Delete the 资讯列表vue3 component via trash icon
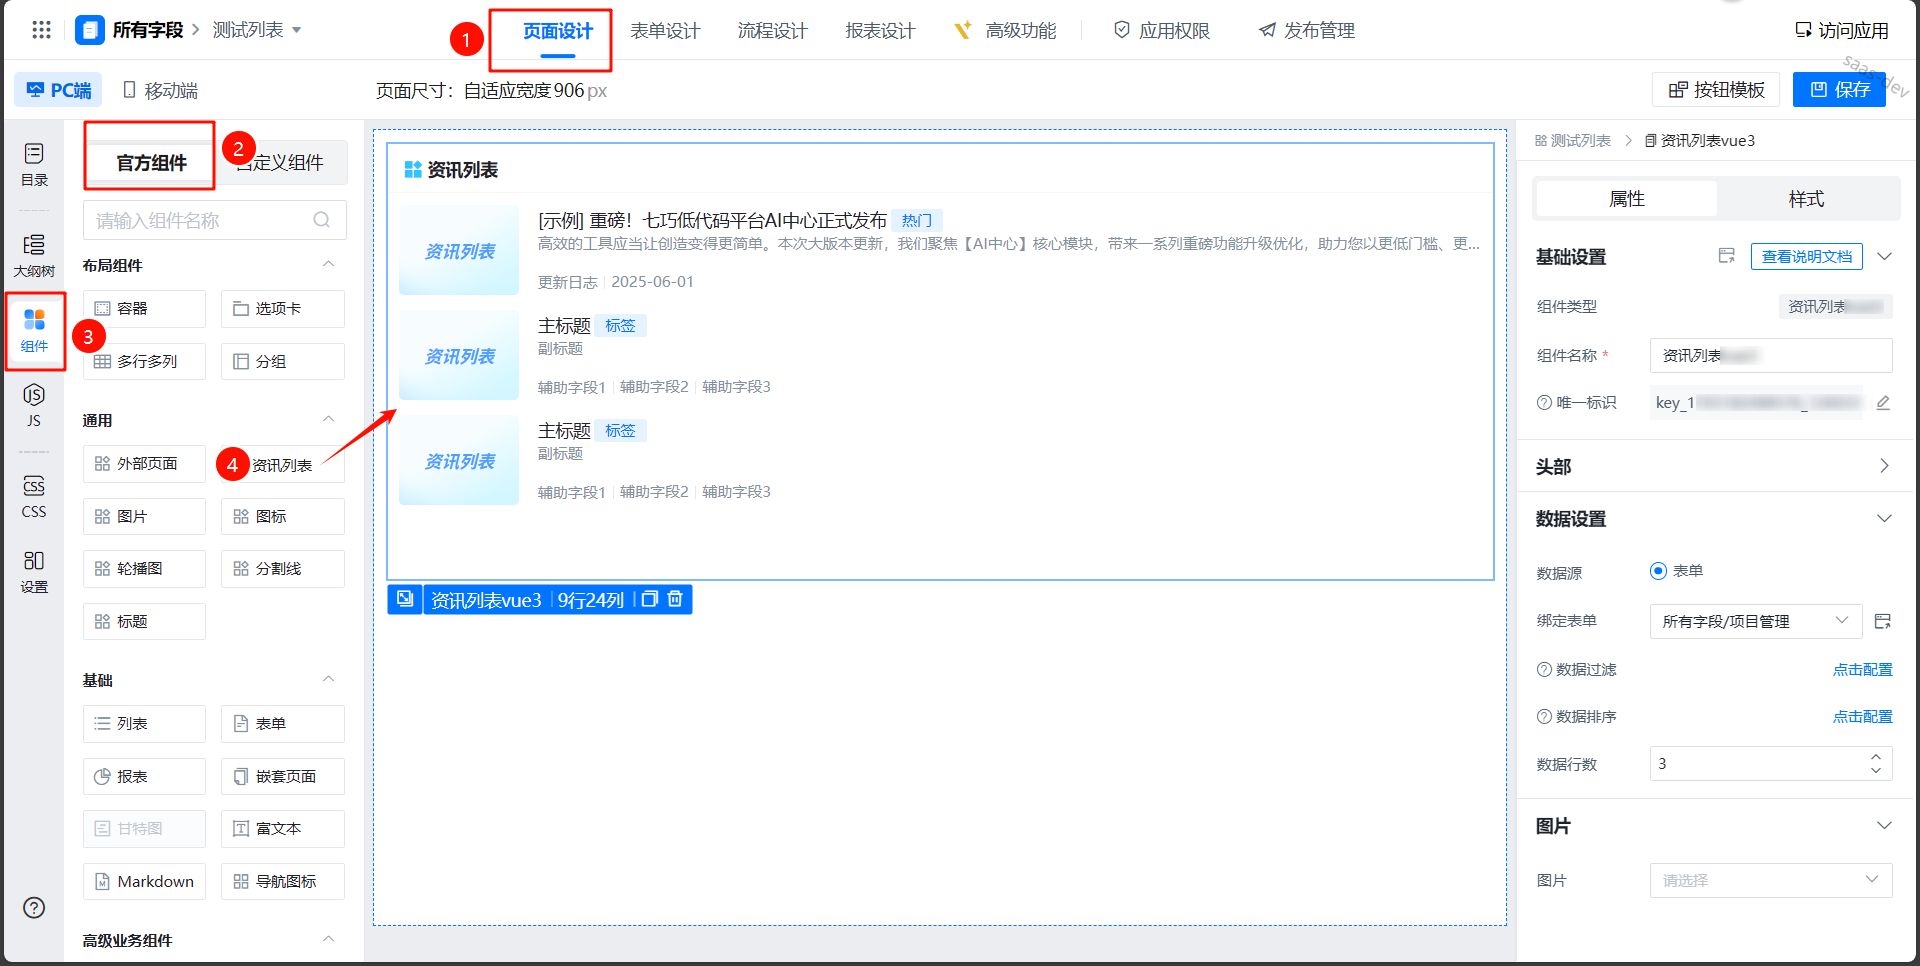 (x=675, y=599)
